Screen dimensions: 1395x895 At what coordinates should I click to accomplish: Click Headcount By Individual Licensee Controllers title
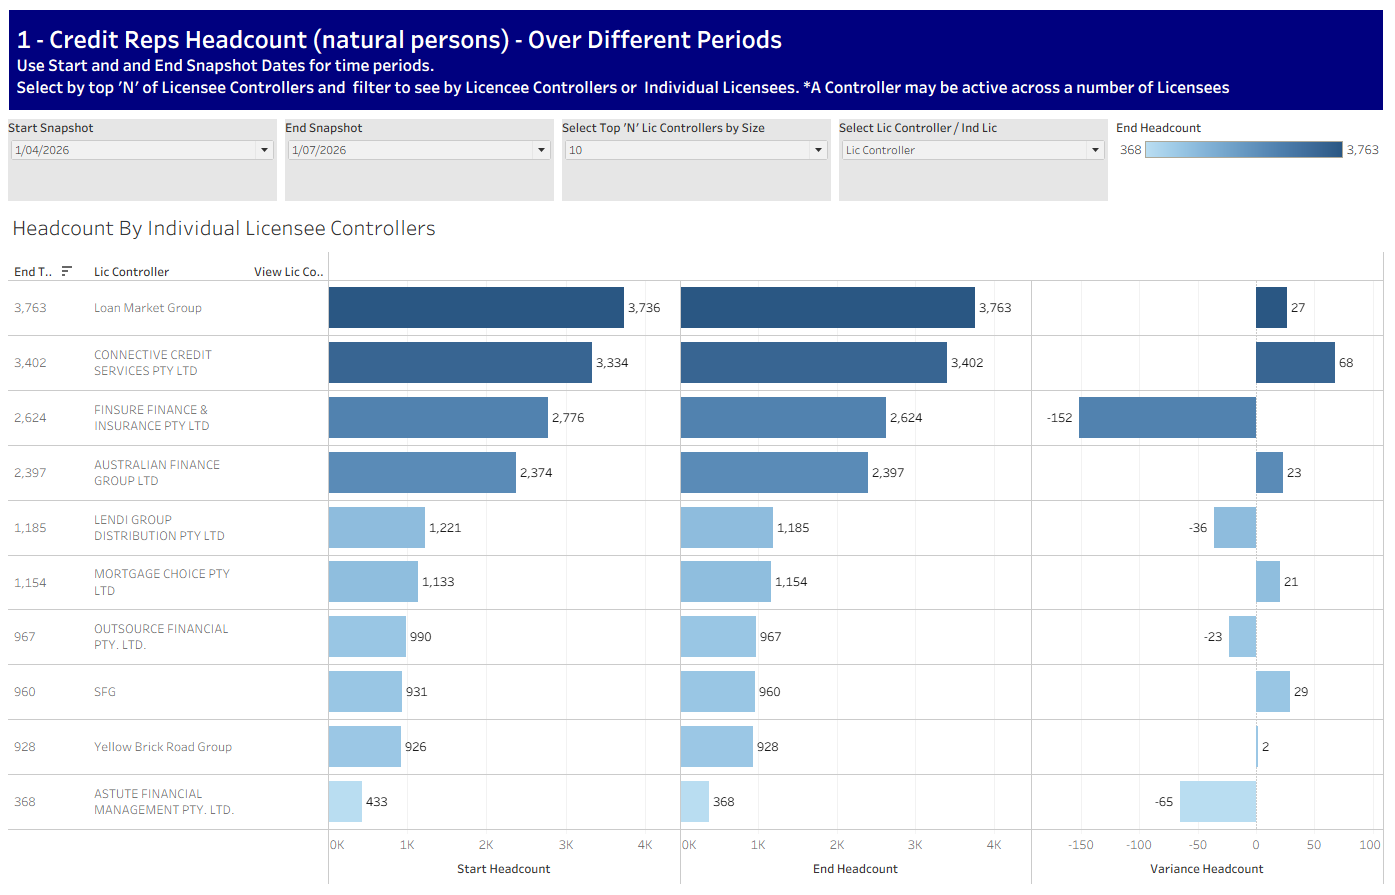pyautogui.click(x=224, y=228)
